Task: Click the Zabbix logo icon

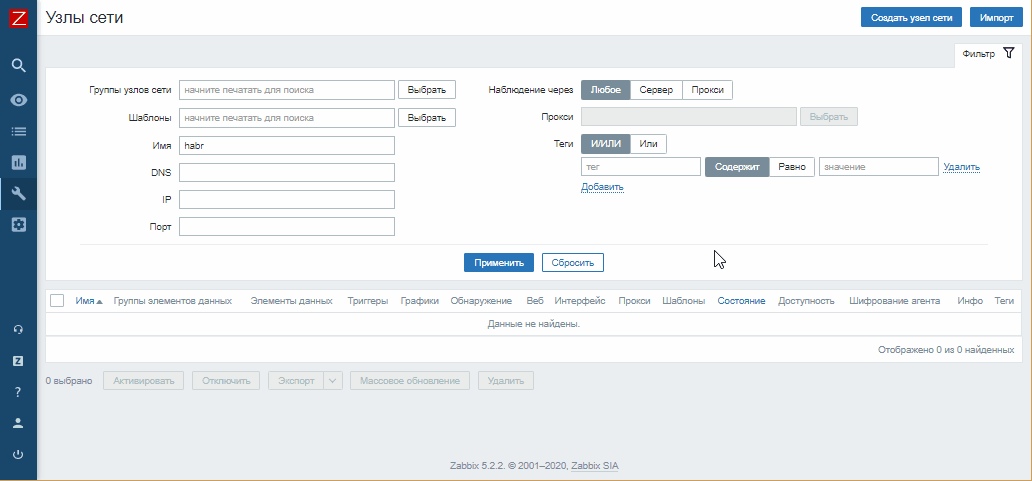Action: 19,18
